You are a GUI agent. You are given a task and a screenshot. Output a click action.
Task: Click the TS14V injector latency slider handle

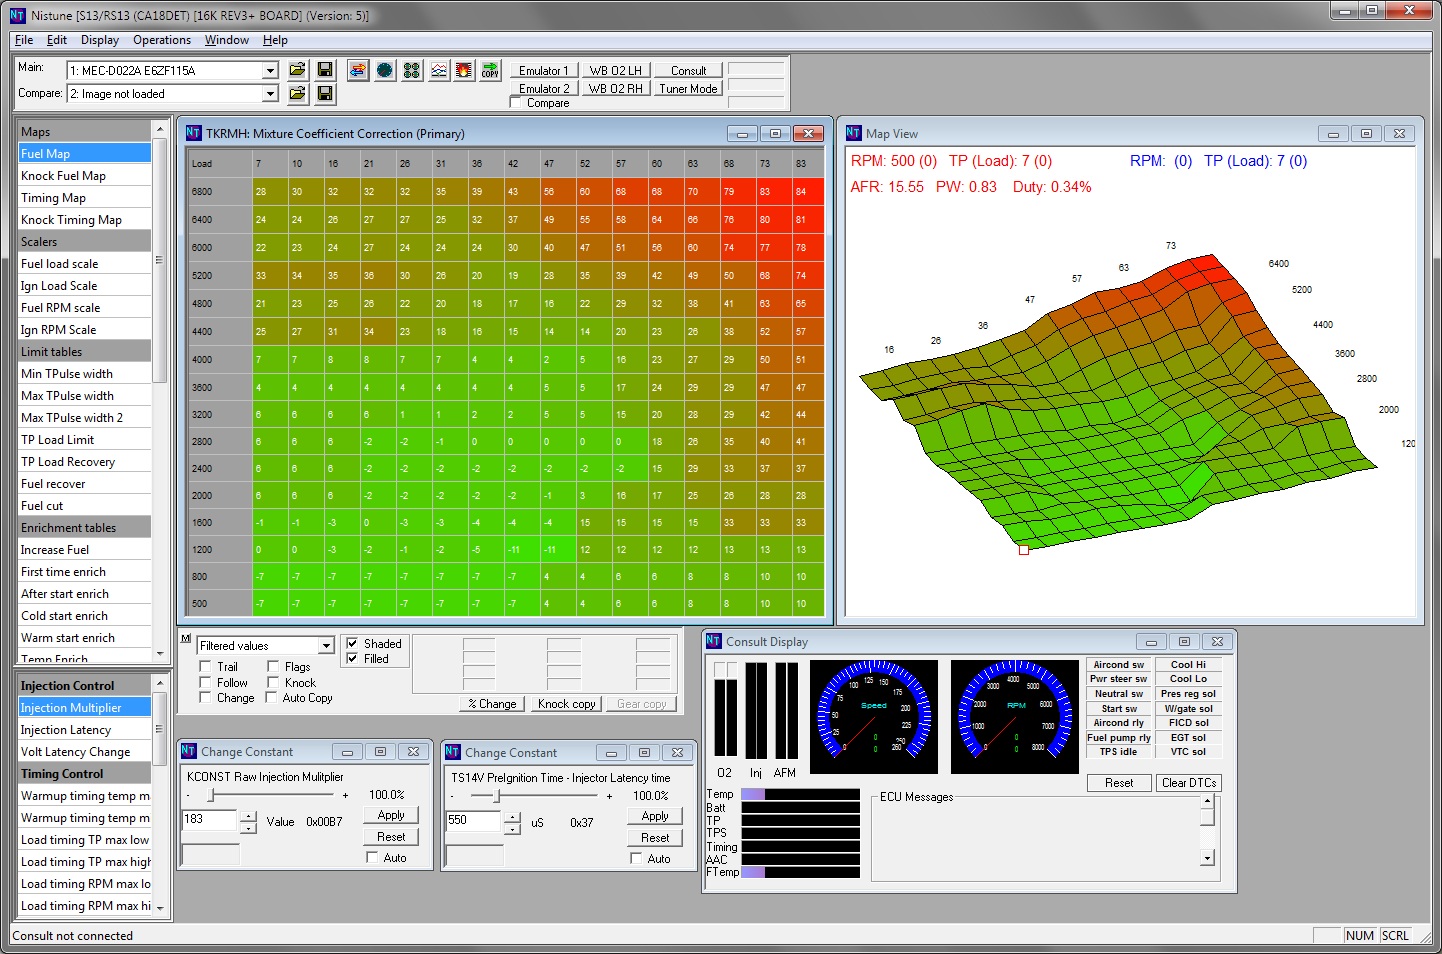(497, 796)
